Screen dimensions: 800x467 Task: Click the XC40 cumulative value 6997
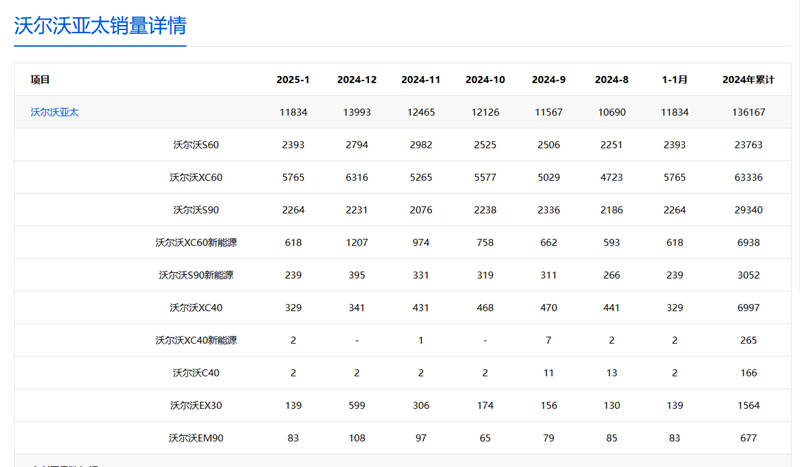(748, 308)
